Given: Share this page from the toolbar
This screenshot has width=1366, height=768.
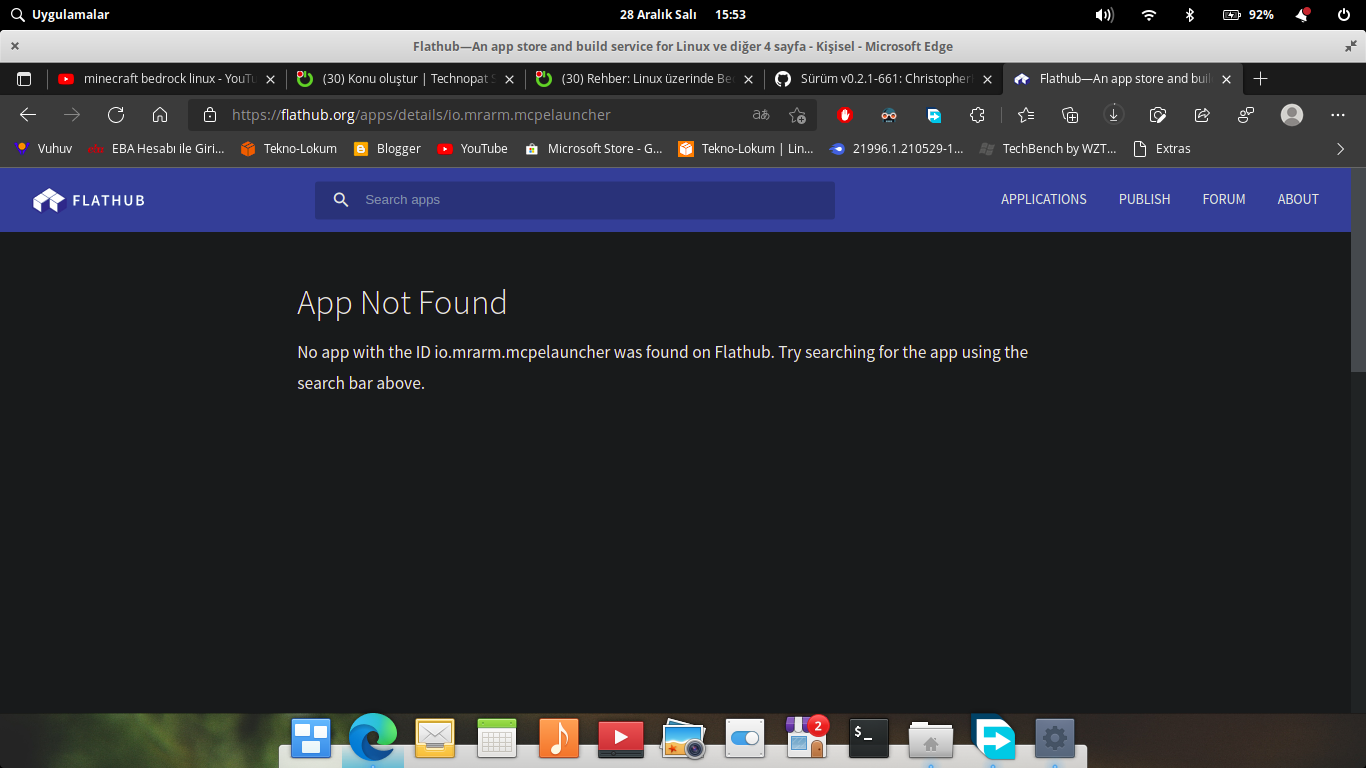Looking at the screenshot, I should tap(1202, 115).
